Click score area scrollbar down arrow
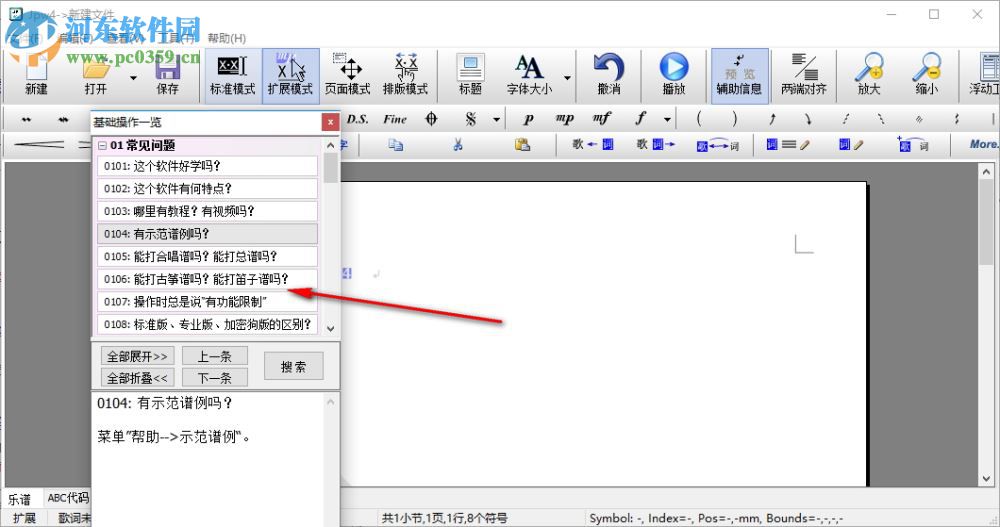Screen dimensions: 1000x527 [x=987, y=478]
